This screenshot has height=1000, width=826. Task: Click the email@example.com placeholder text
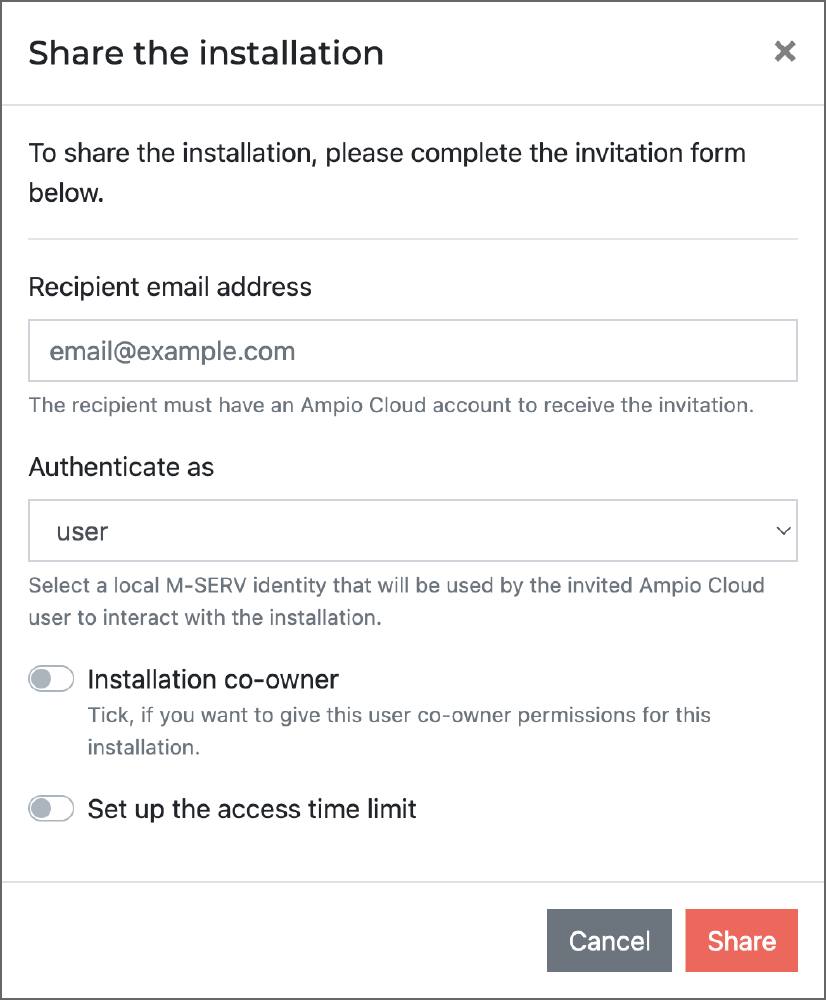[x=172, y=352]
